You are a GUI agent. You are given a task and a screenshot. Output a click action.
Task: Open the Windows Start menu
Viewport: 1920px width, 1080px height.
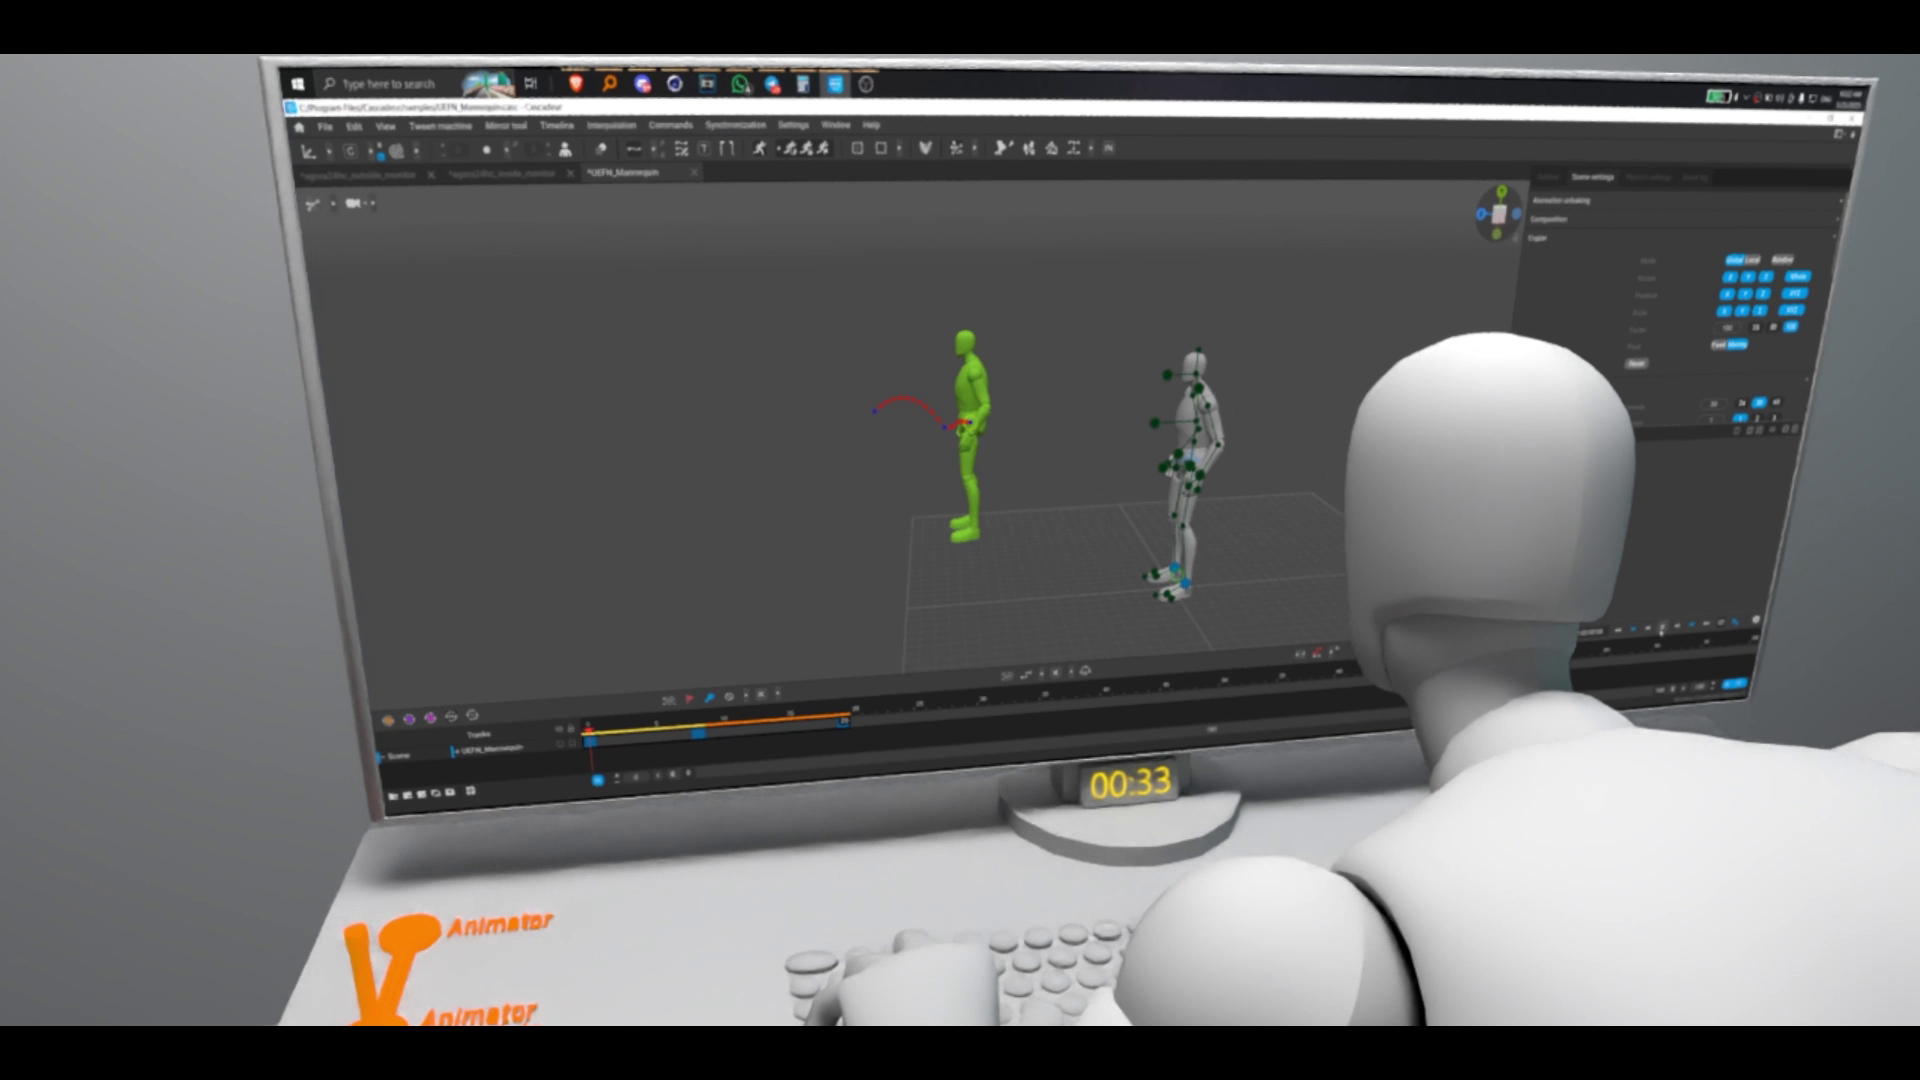coord(297,84)
